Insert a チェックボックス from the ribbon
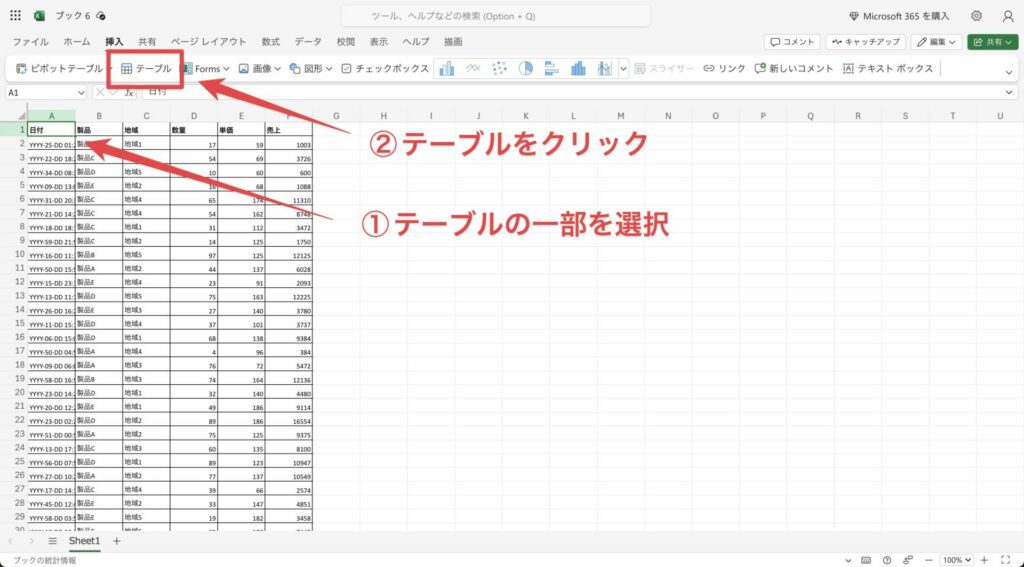The width and height of the screenshot is (1024, 567). coord(385,68)
